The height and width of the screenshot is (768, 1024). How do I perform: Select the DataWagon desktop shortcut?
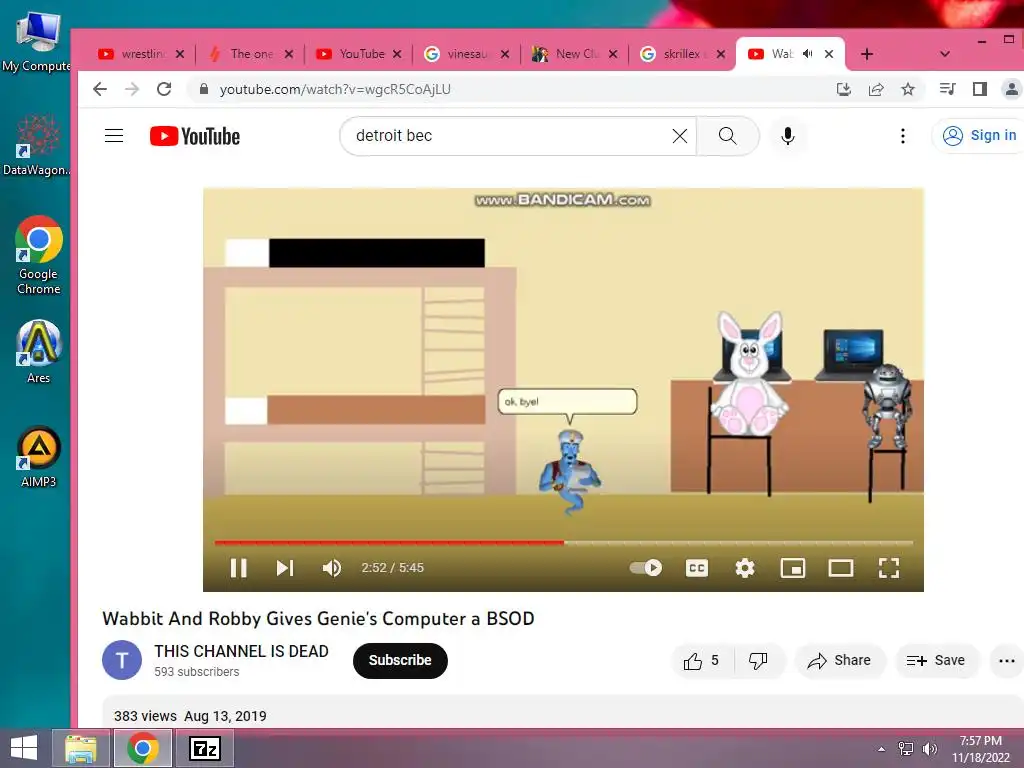point(37,145)
